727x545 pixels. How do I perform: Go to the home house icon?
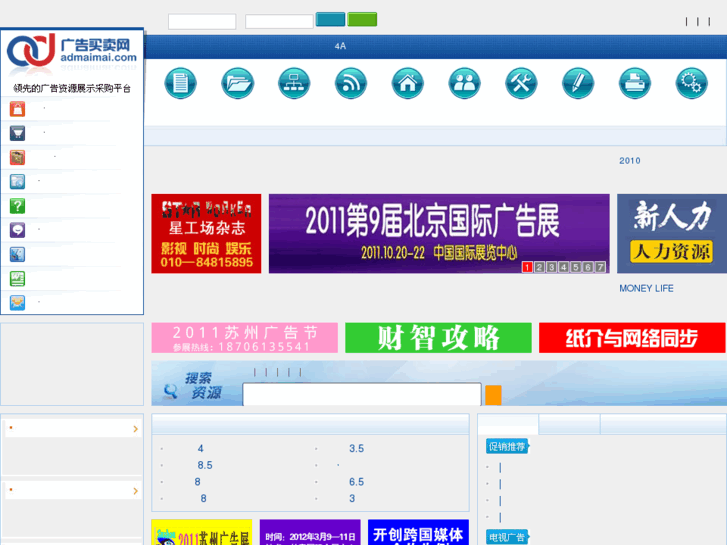(x=408, y=83)
